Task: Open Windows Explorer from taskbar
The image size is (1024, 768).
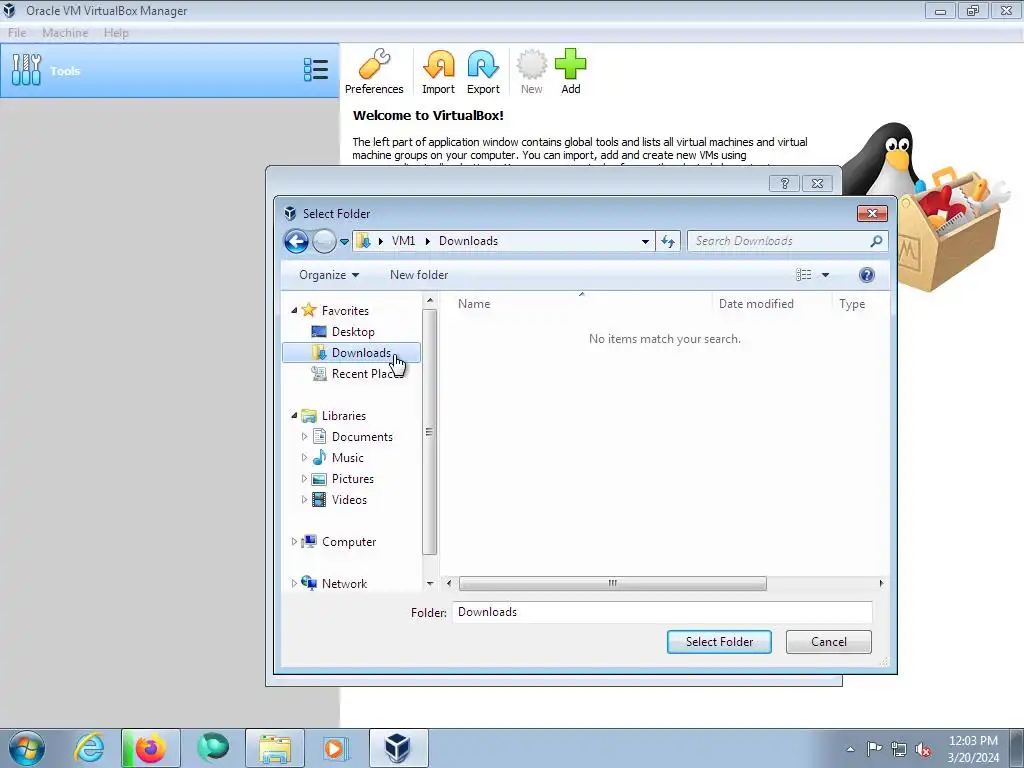Action: (x=275, y=748)
